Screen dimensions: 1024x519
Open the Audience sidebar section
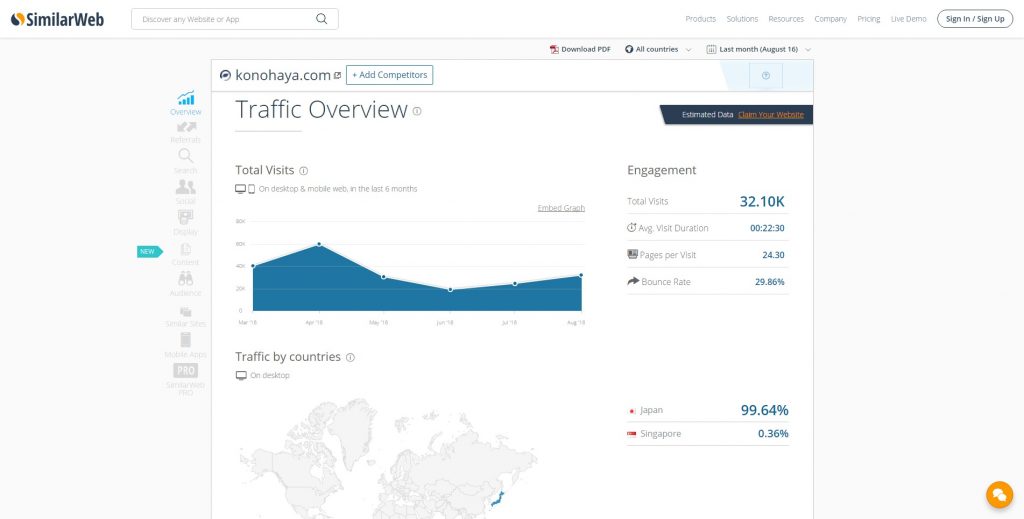click(185, 284)
